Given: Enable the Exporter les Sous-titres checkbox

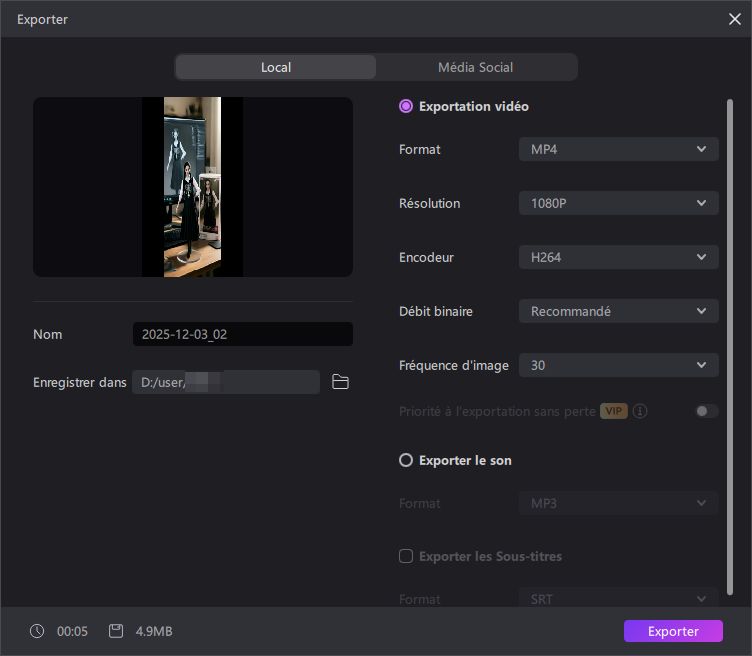Looking at the screenshot, I should click(406, 556).
